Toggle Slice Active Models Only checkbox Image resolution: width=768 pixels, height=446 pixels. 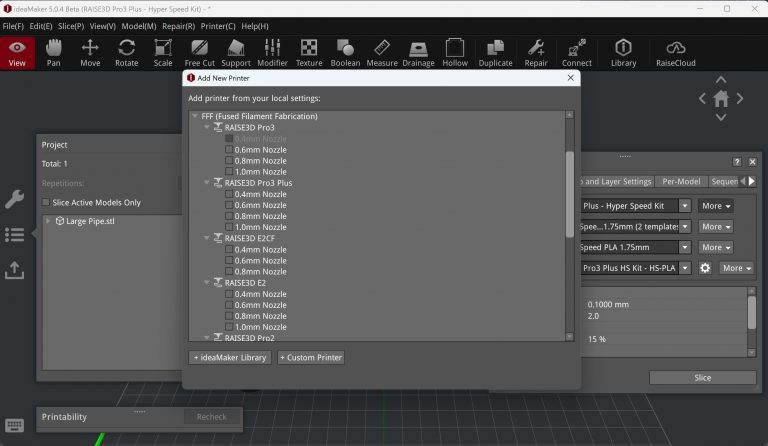coord(46,202)
